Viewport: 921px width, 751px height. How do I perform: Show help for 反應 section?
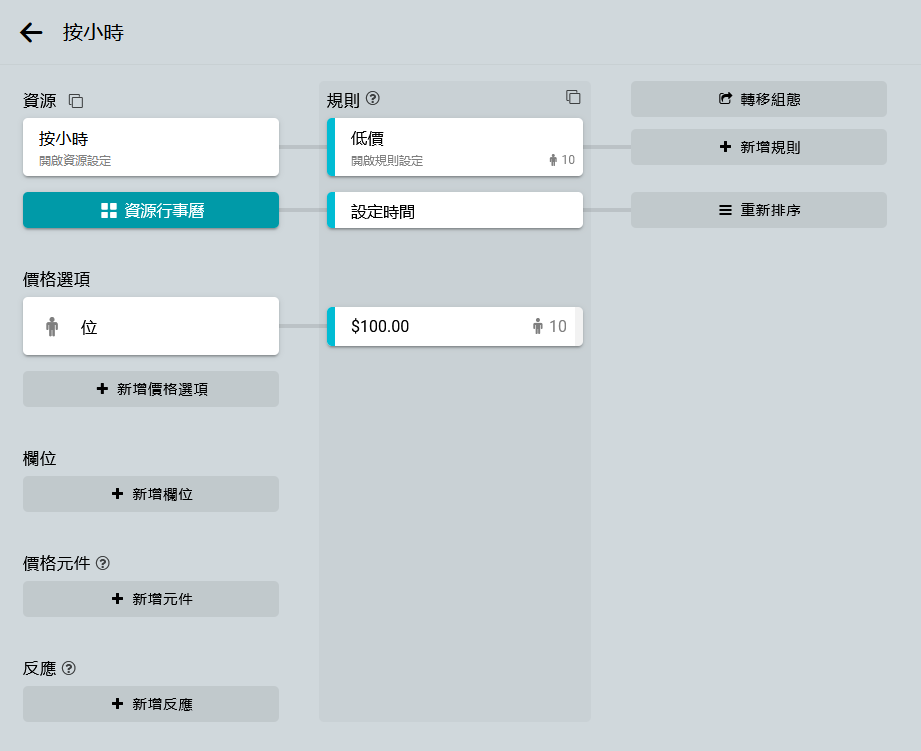click(69, 668)
